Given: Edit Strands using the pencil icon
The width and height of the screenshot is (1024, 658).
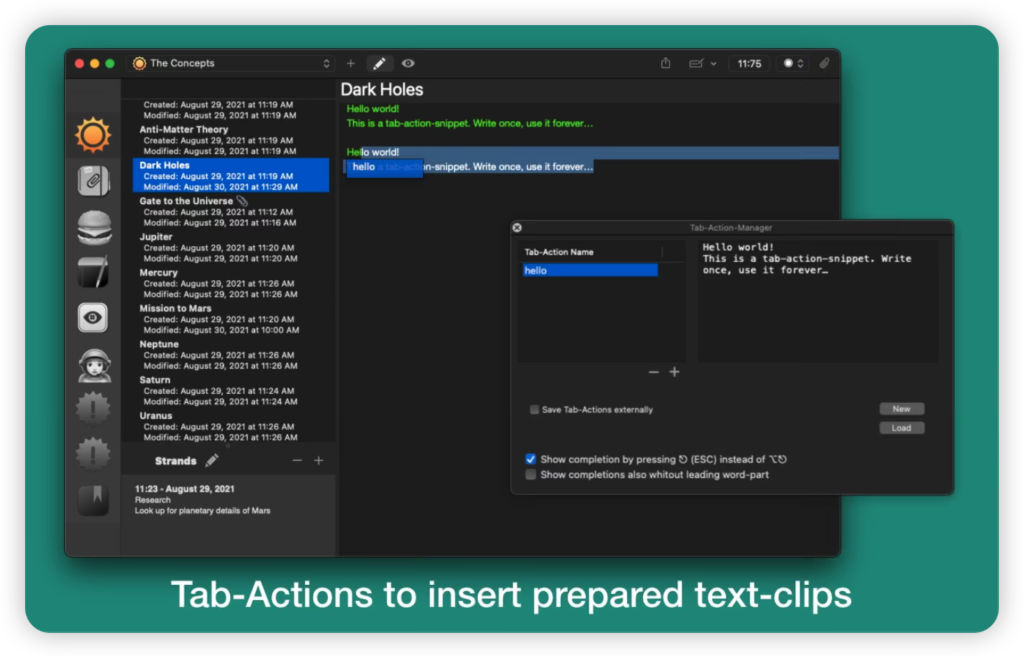Looking at the screenshot, I should [211, 461].
